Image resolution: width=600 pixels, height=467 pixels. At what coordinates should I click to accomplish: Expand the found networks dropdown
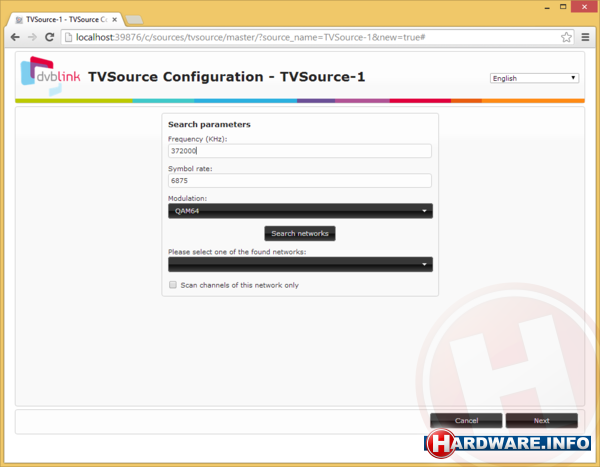(300, 265)
